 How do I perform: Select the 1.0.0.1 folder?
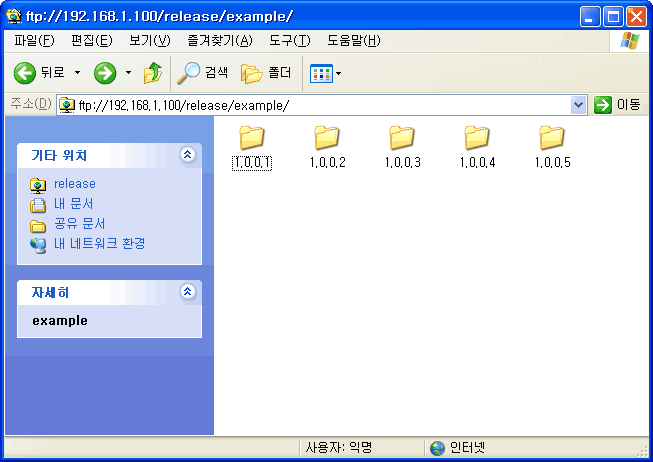pyautogui.click(x=251, y=147)
